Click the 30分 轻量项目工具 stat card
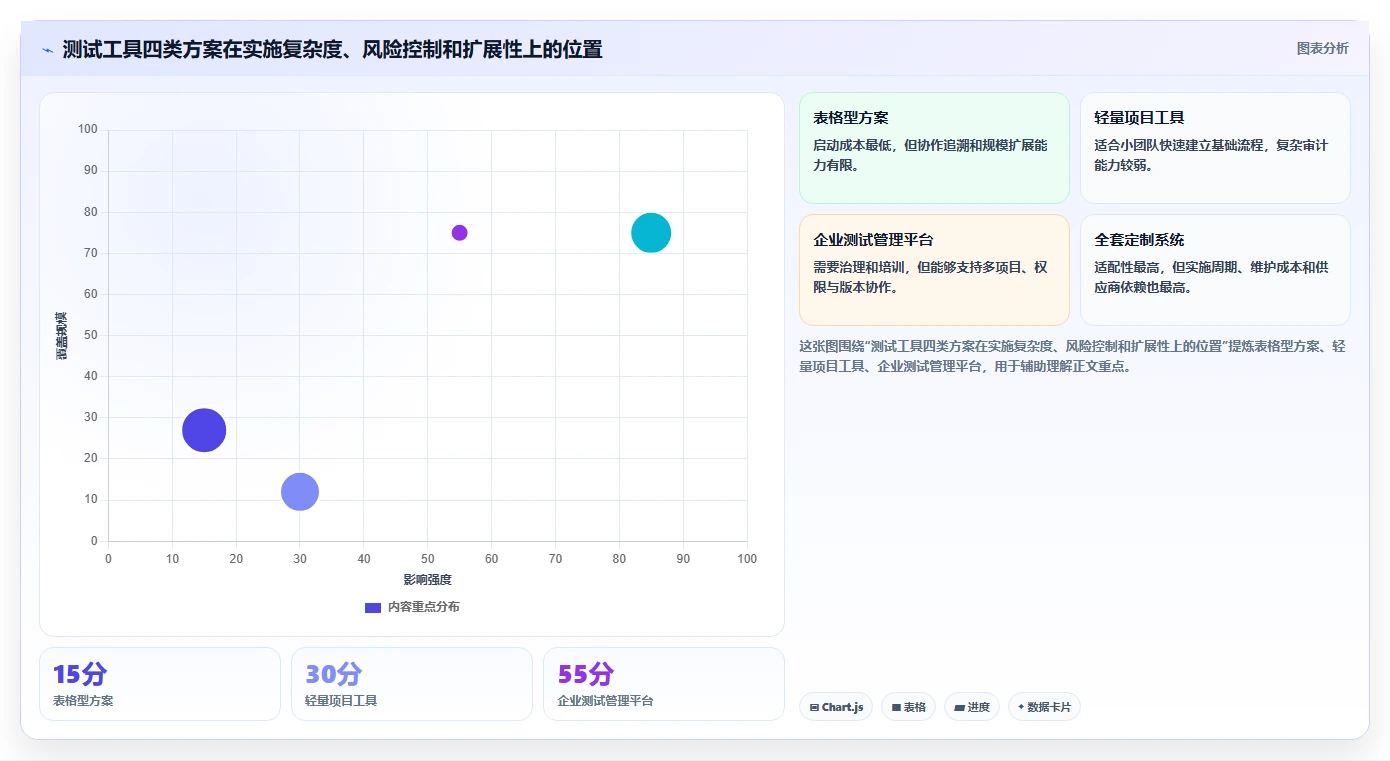This screenshot has width=1390, height=761. click(x=412, y=684)
